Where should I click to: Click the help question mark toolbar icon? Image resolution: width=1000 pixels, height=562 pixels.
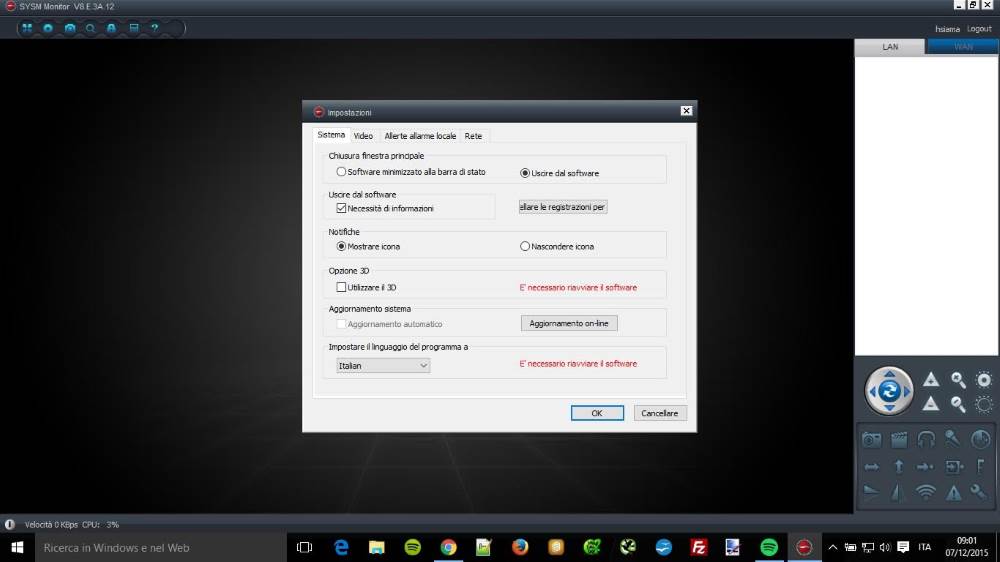pyautogui.click(x=155, y=28)
